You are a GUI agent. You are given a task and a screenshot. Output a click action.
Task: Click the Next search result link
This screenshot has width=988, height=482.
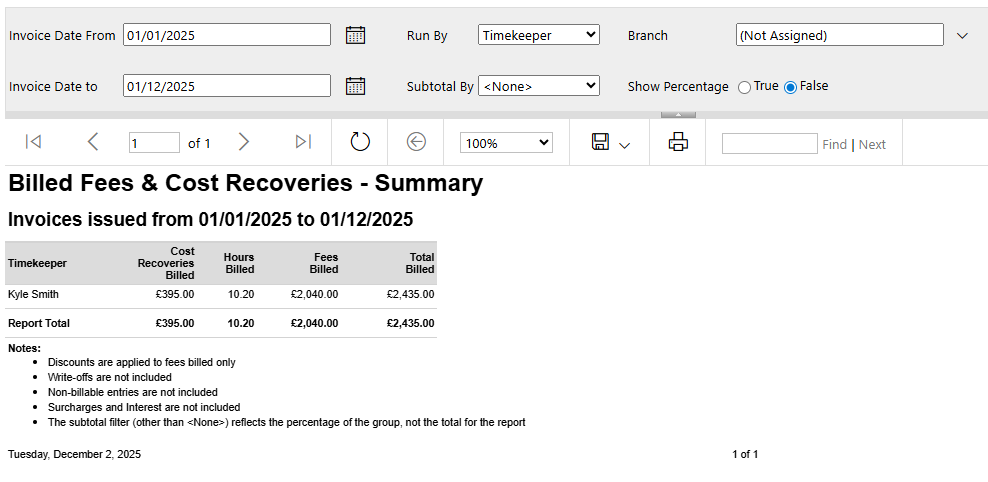[x=872, y=144]
